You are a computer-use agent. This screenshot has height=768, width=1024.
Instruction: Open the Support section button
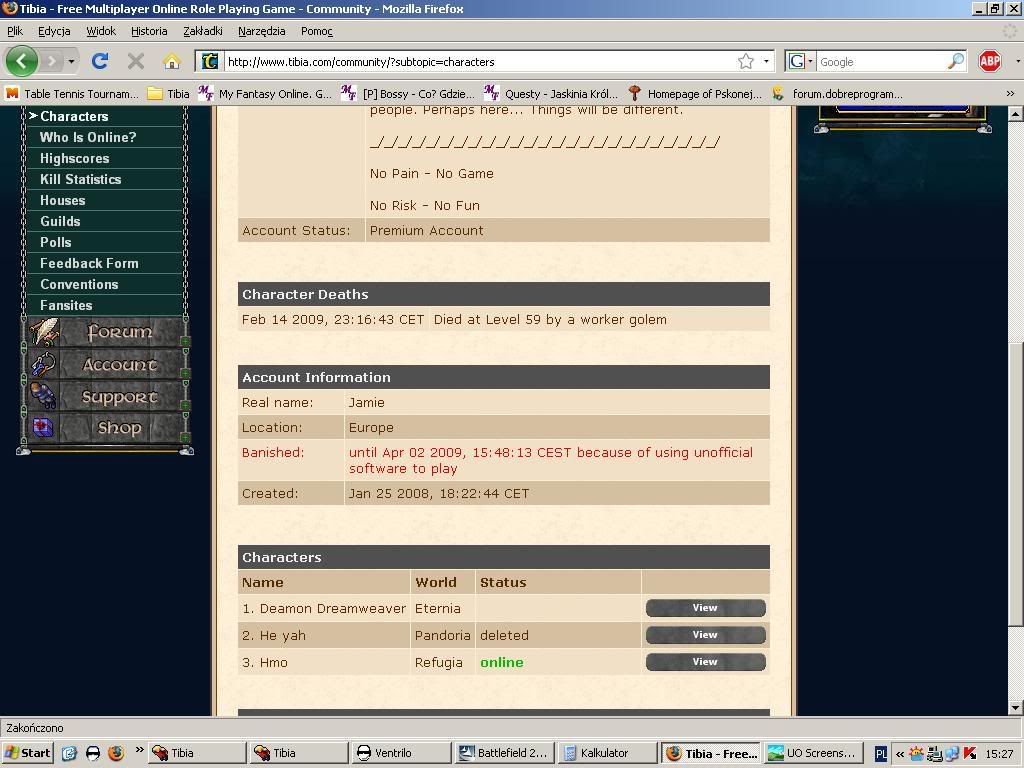[106, 396]
